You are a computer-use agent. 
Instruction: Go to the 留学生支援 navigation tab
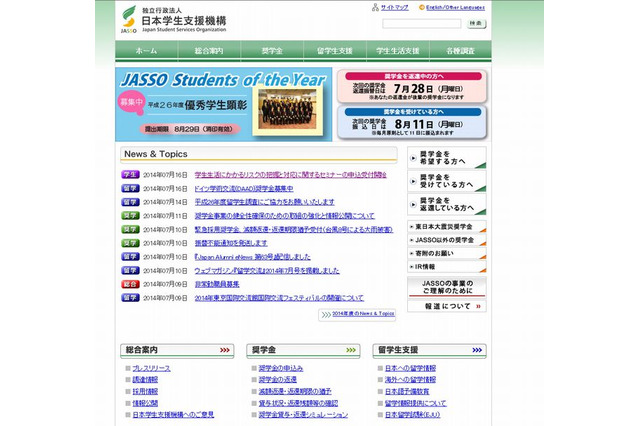tap(335, 51)
